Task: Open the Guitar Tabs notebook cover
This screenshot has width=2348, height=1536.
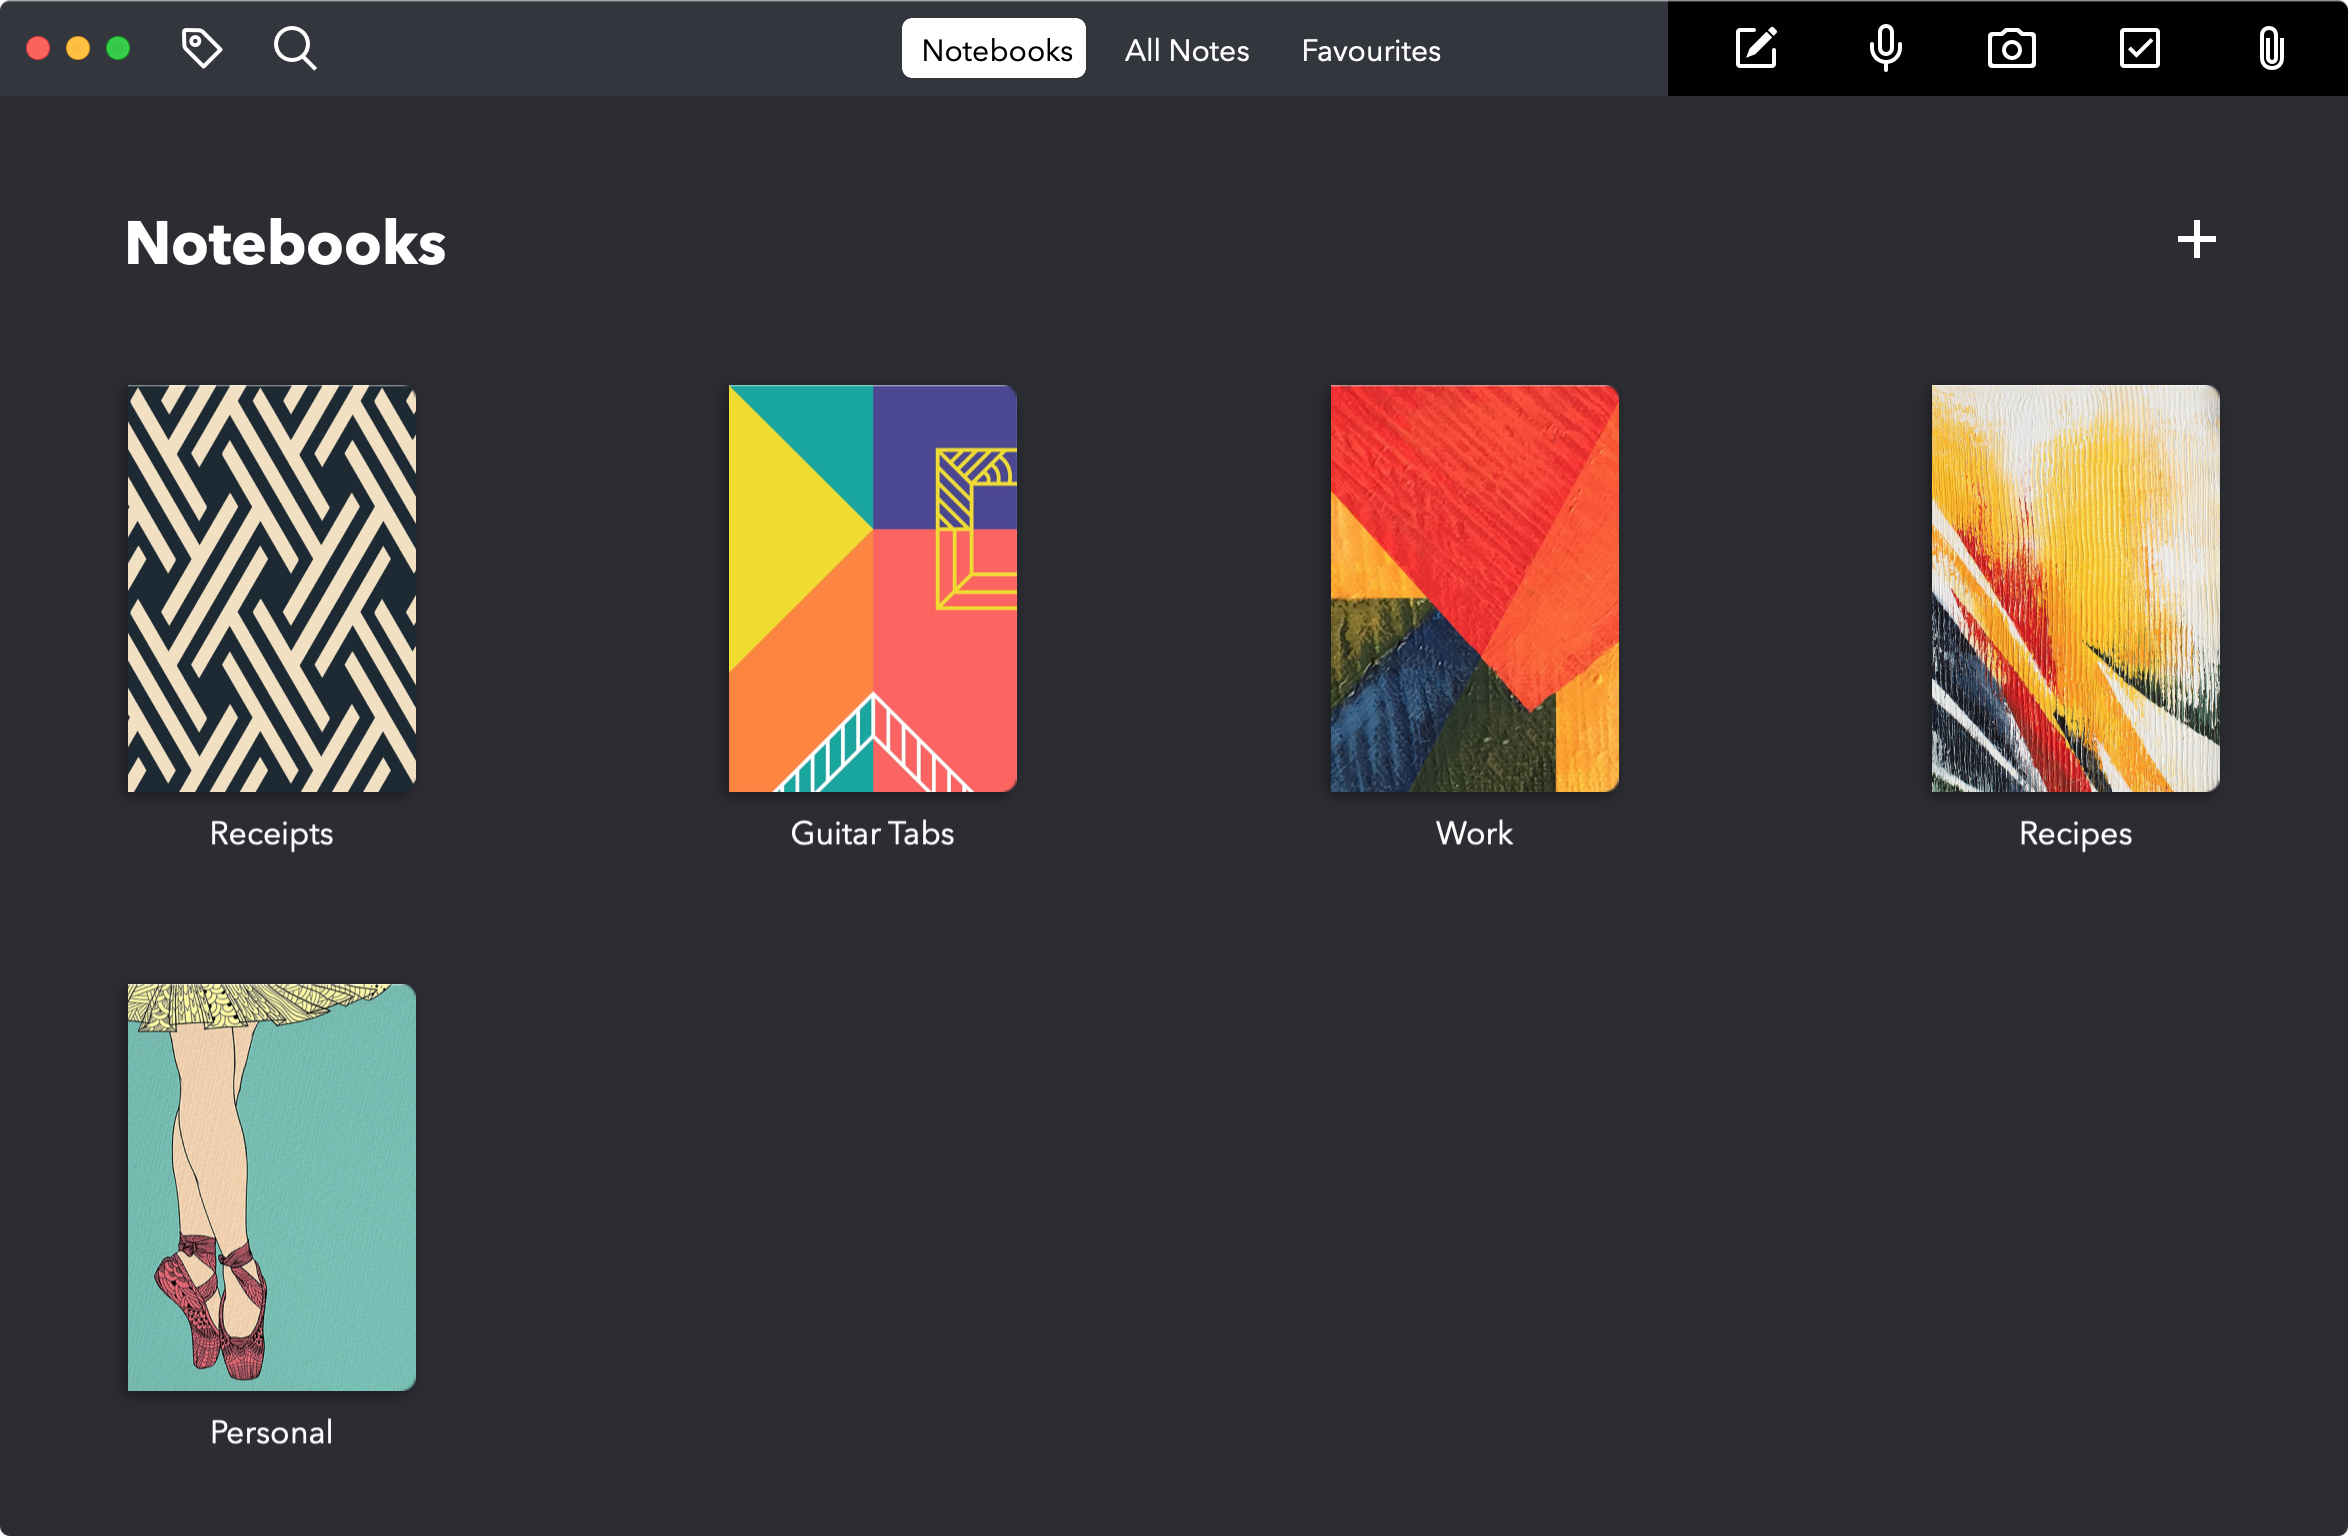Action: tap(873, 588)
